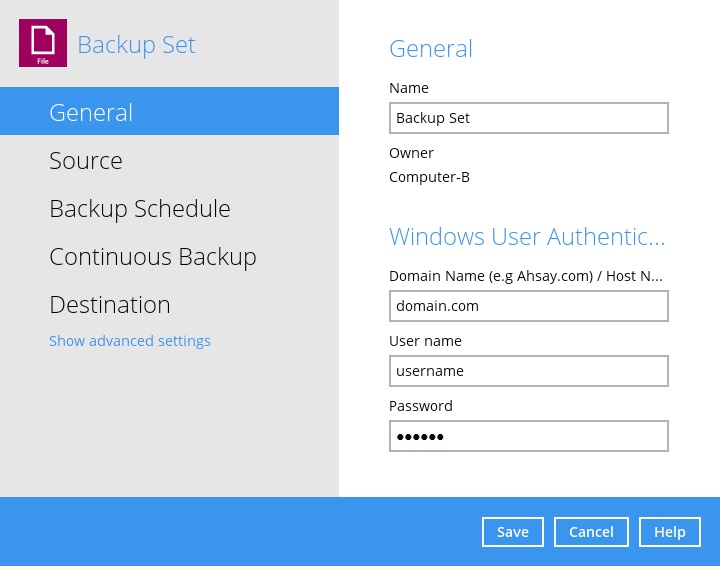
Task: Click Show advanced settings link
Action: (x=130, y=341)
